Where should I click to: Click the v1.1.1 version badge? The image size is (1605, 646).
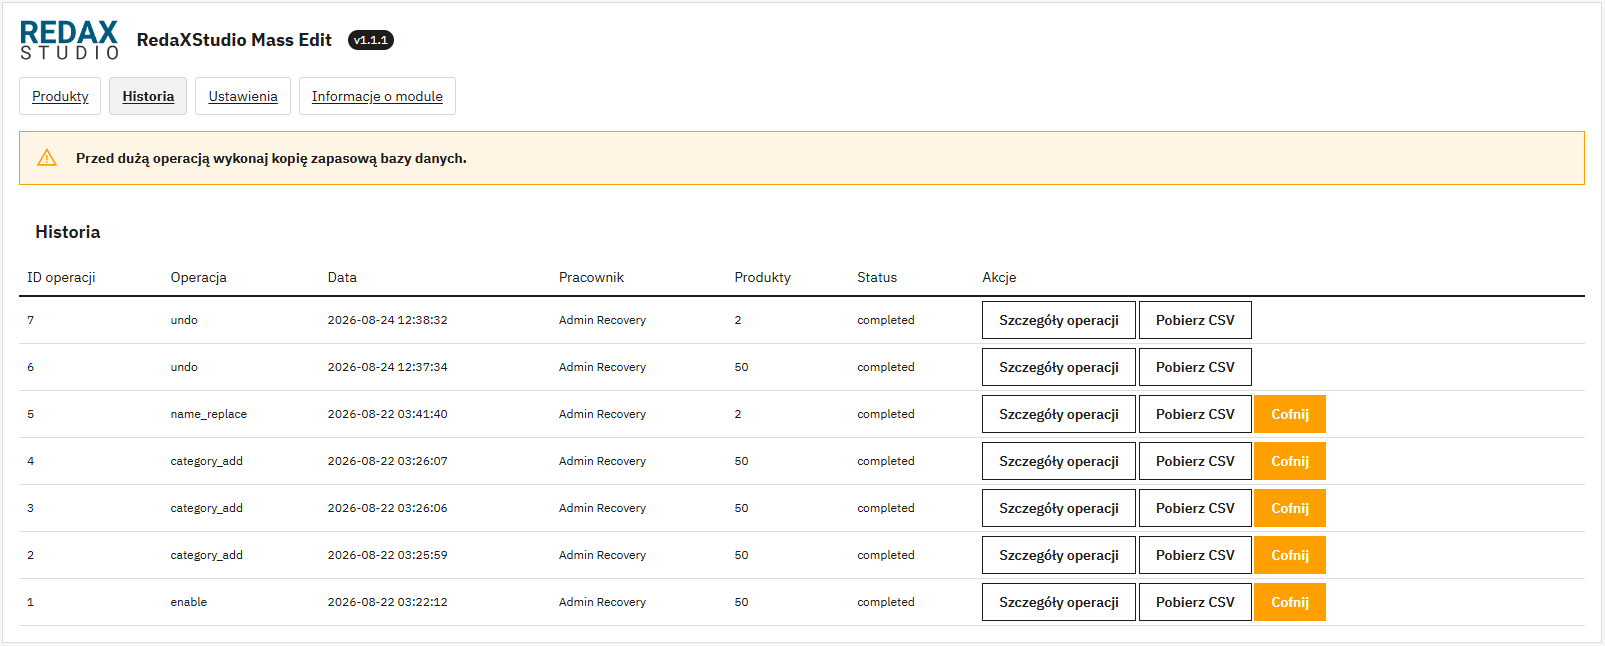pos(371,40)
